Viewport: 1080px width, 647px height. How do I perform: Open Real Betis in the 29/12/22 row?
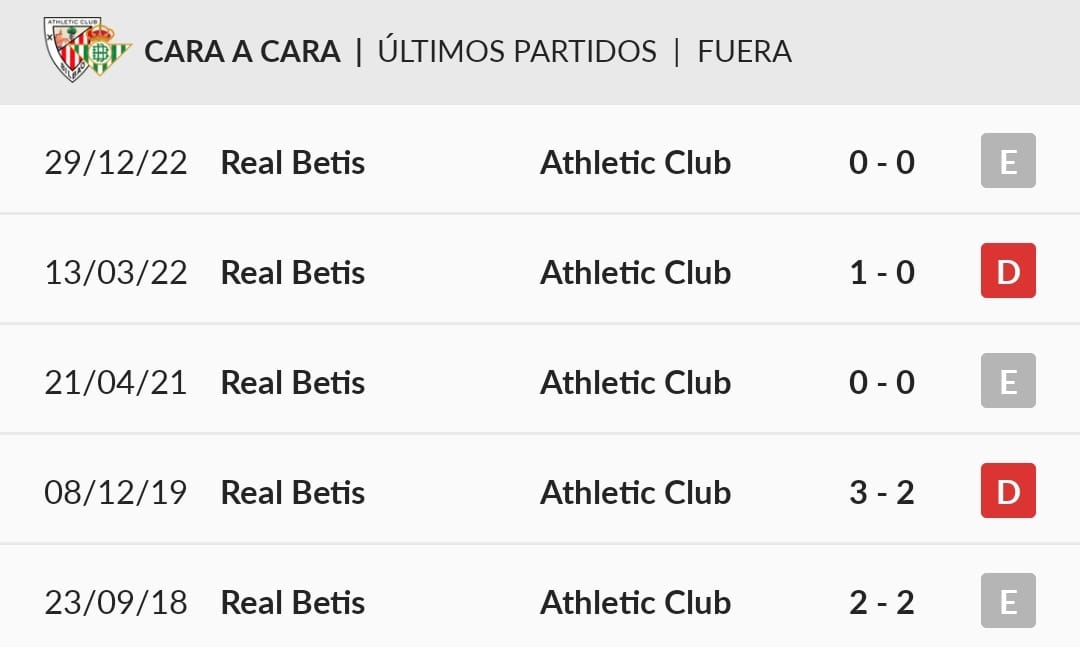click(293, 163)
